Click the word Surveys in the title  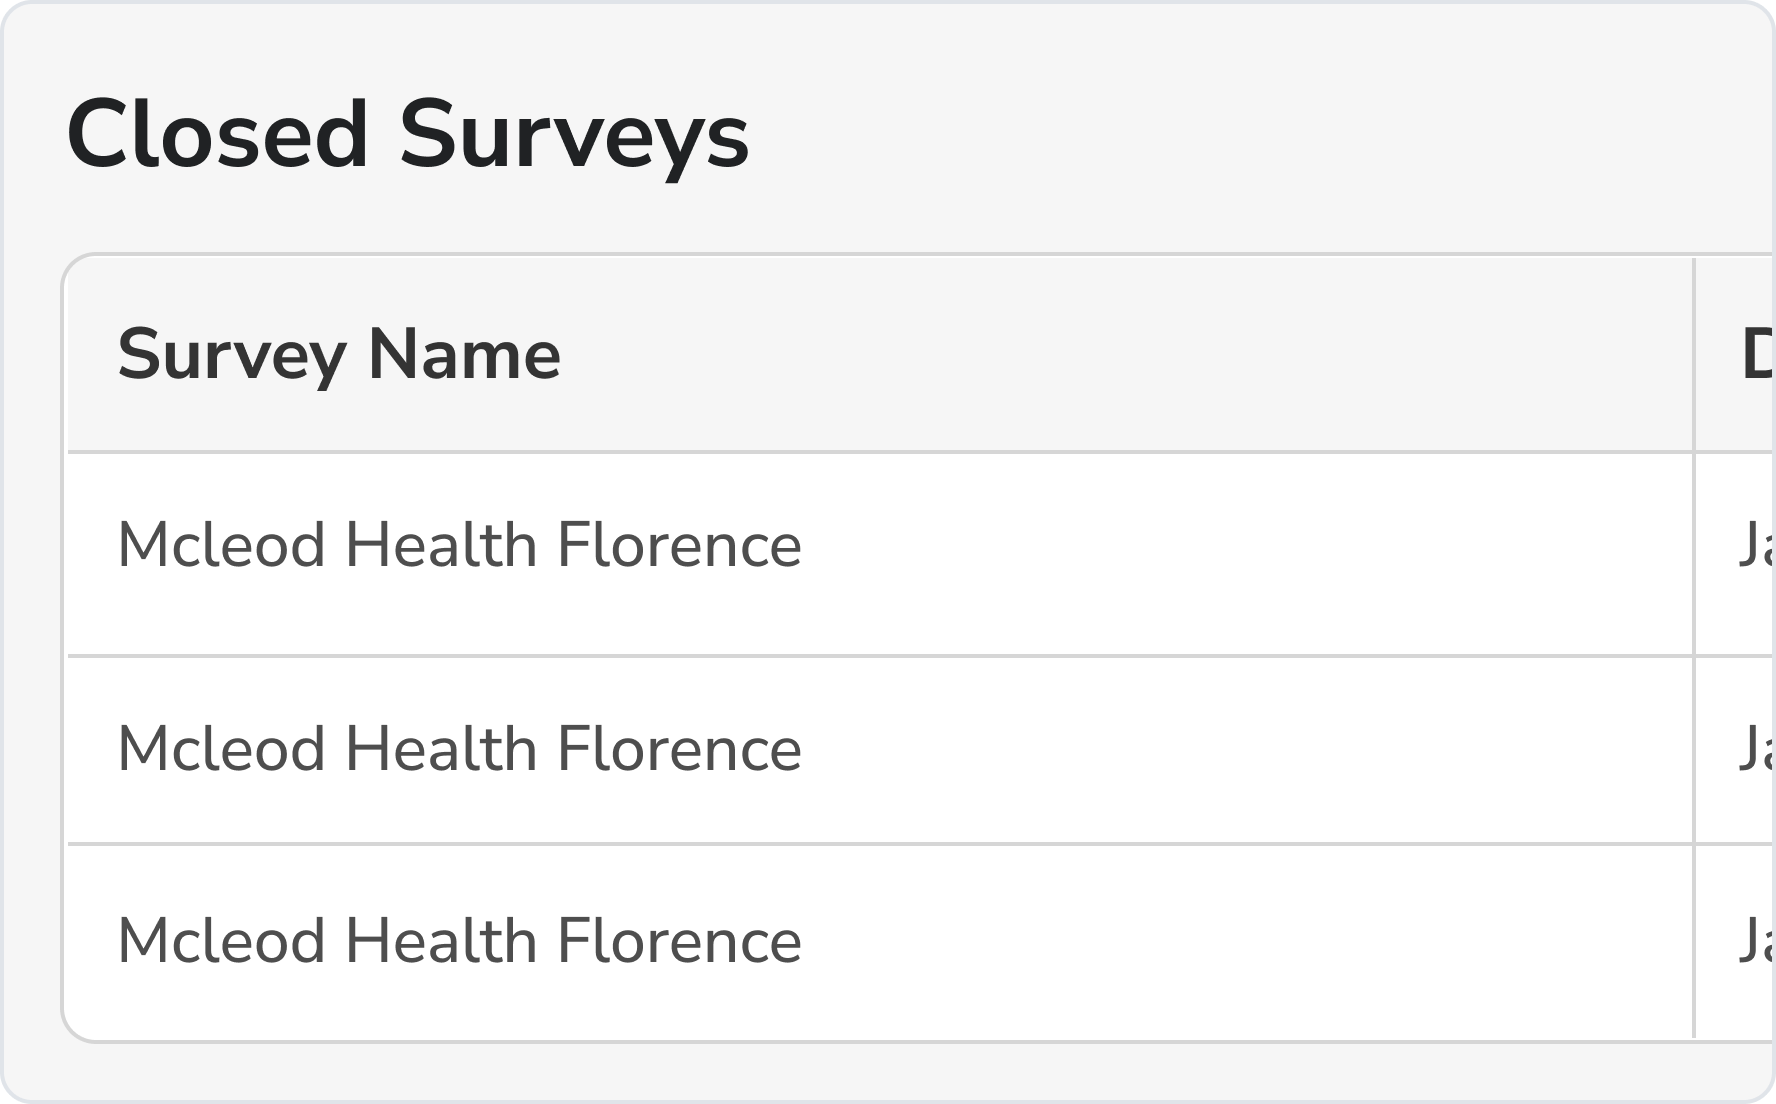[x=574, y=135]
